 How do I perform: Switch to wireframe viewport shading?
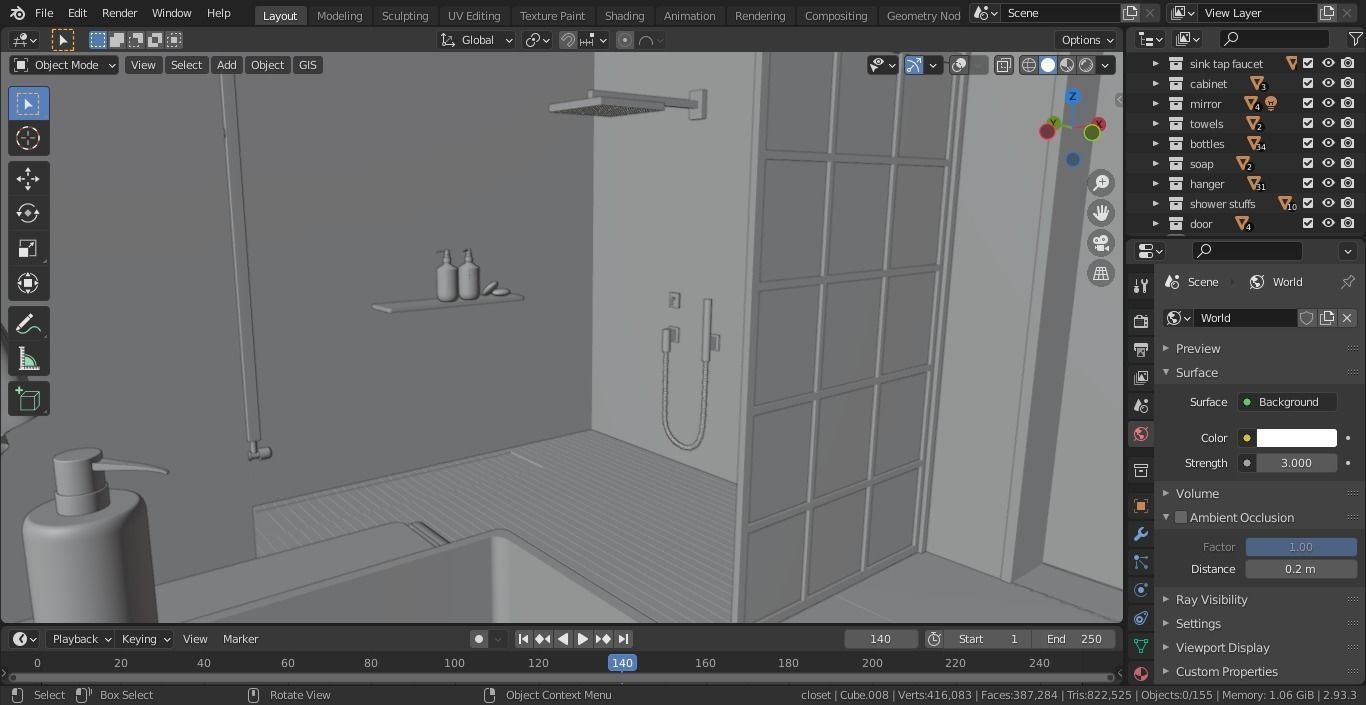[x=1029, y=65]
